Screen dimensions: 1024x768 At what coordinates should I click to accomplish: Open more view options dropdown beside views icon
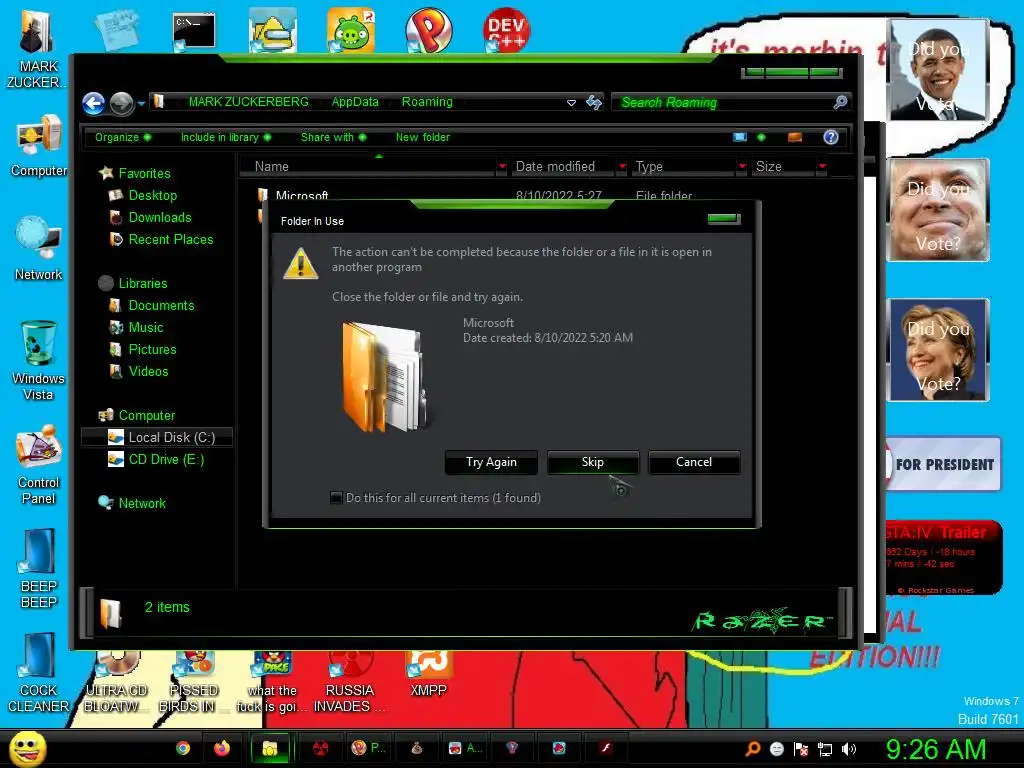761,137
